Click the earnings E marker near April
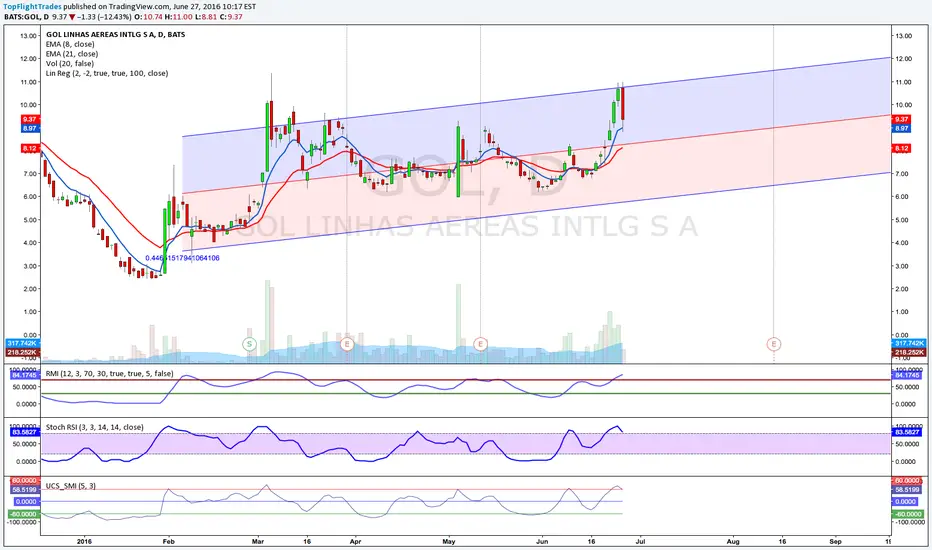This screenshot has height=550, width=932. (x=347, y=344)
